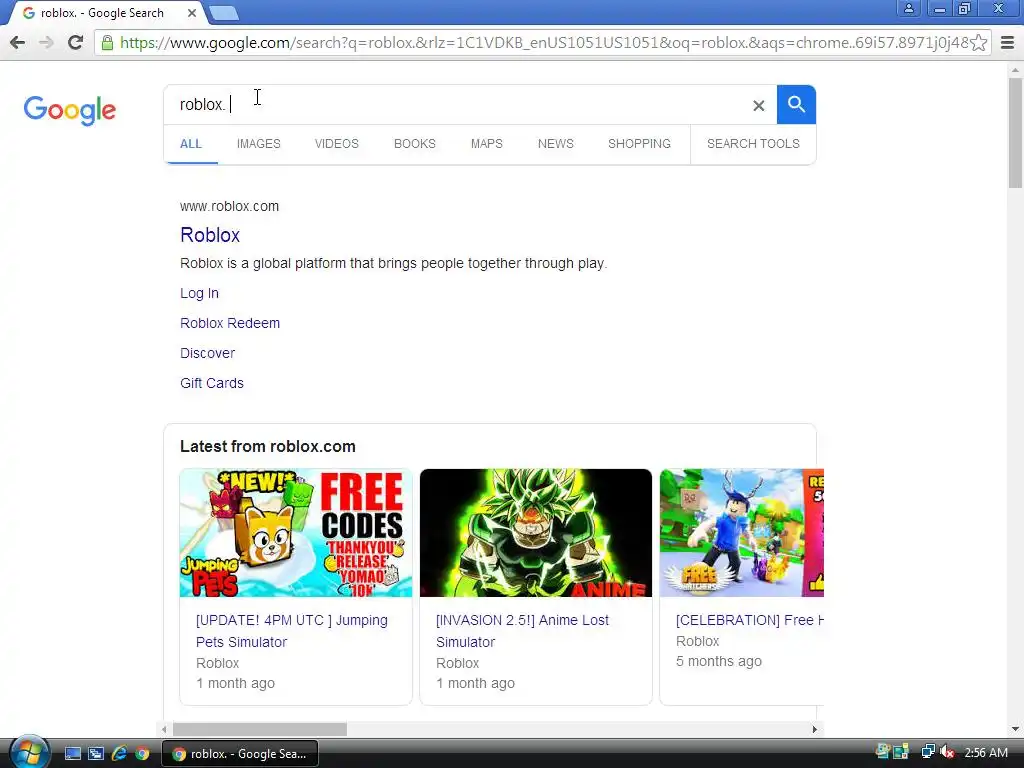This screenshot has height=768, width=1024.
Task: Click vertical scrollbar up arrow
Action: pyautogui.click(x=1015, y=69)
